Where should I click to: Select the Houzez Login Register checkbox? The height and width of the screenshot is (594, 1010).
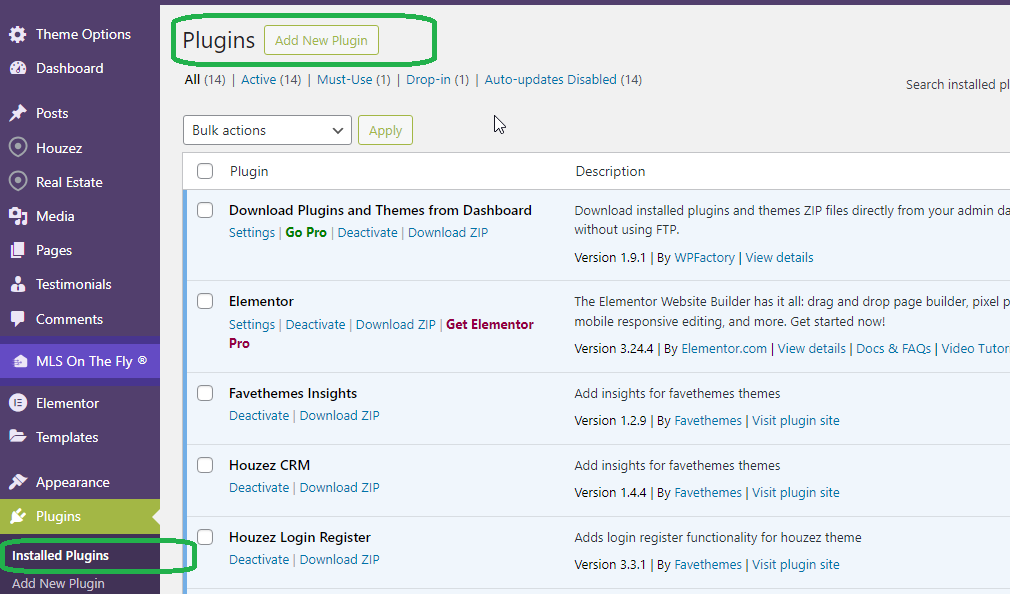[x=205, y=537]
